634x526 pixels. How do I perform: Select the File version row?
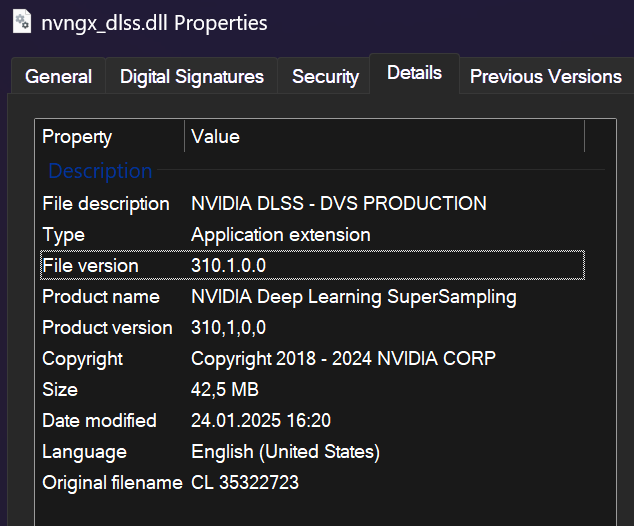click(x=90, y=266)
